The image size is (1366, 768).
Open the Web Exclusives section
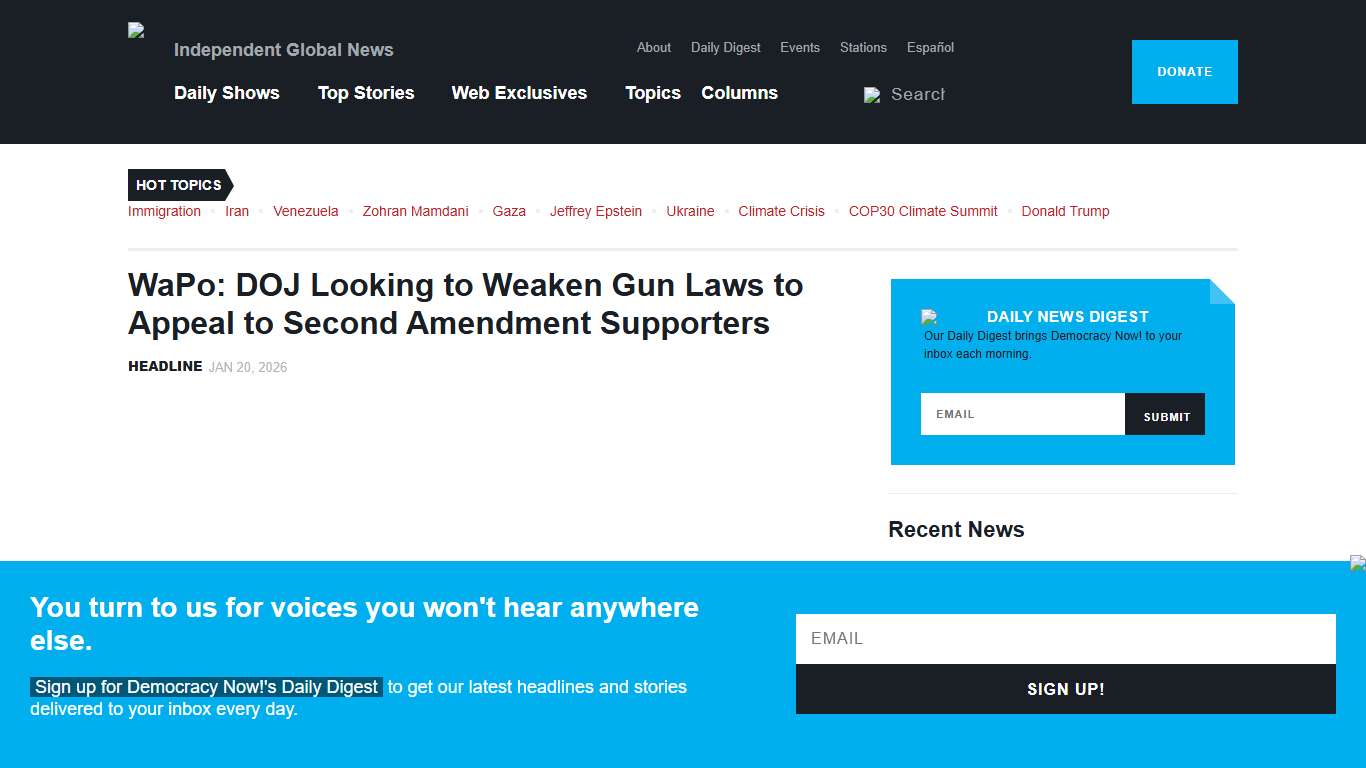[x=519, y=93]
